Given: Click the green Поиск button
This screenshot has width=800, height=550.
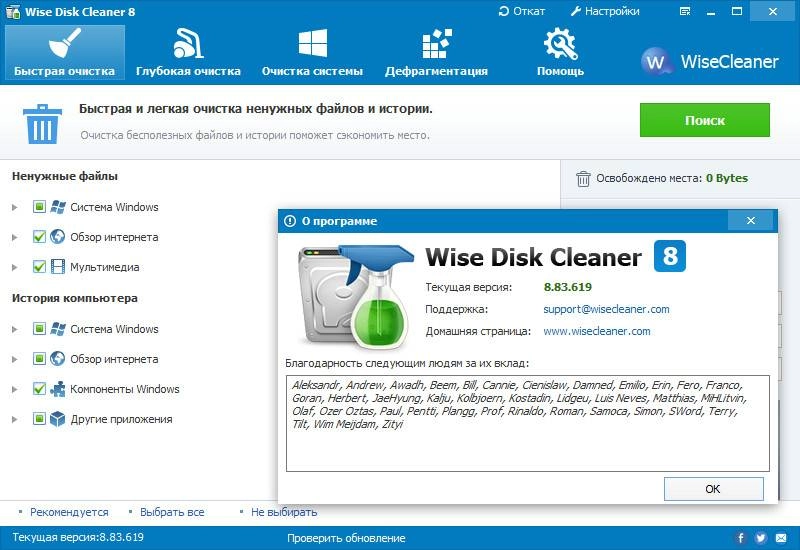Looking at the screenshot, I should 705,120.
